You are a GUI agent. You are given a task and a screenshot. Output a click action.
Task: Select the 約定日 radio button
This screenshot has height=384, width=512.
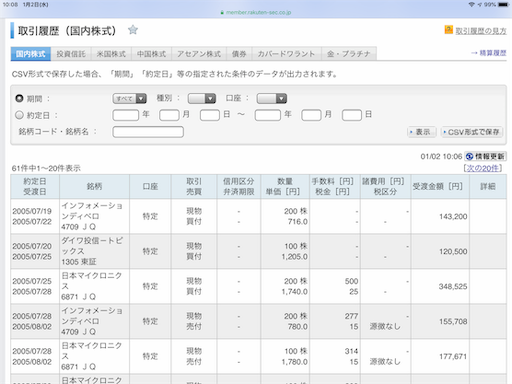[19, 115]
